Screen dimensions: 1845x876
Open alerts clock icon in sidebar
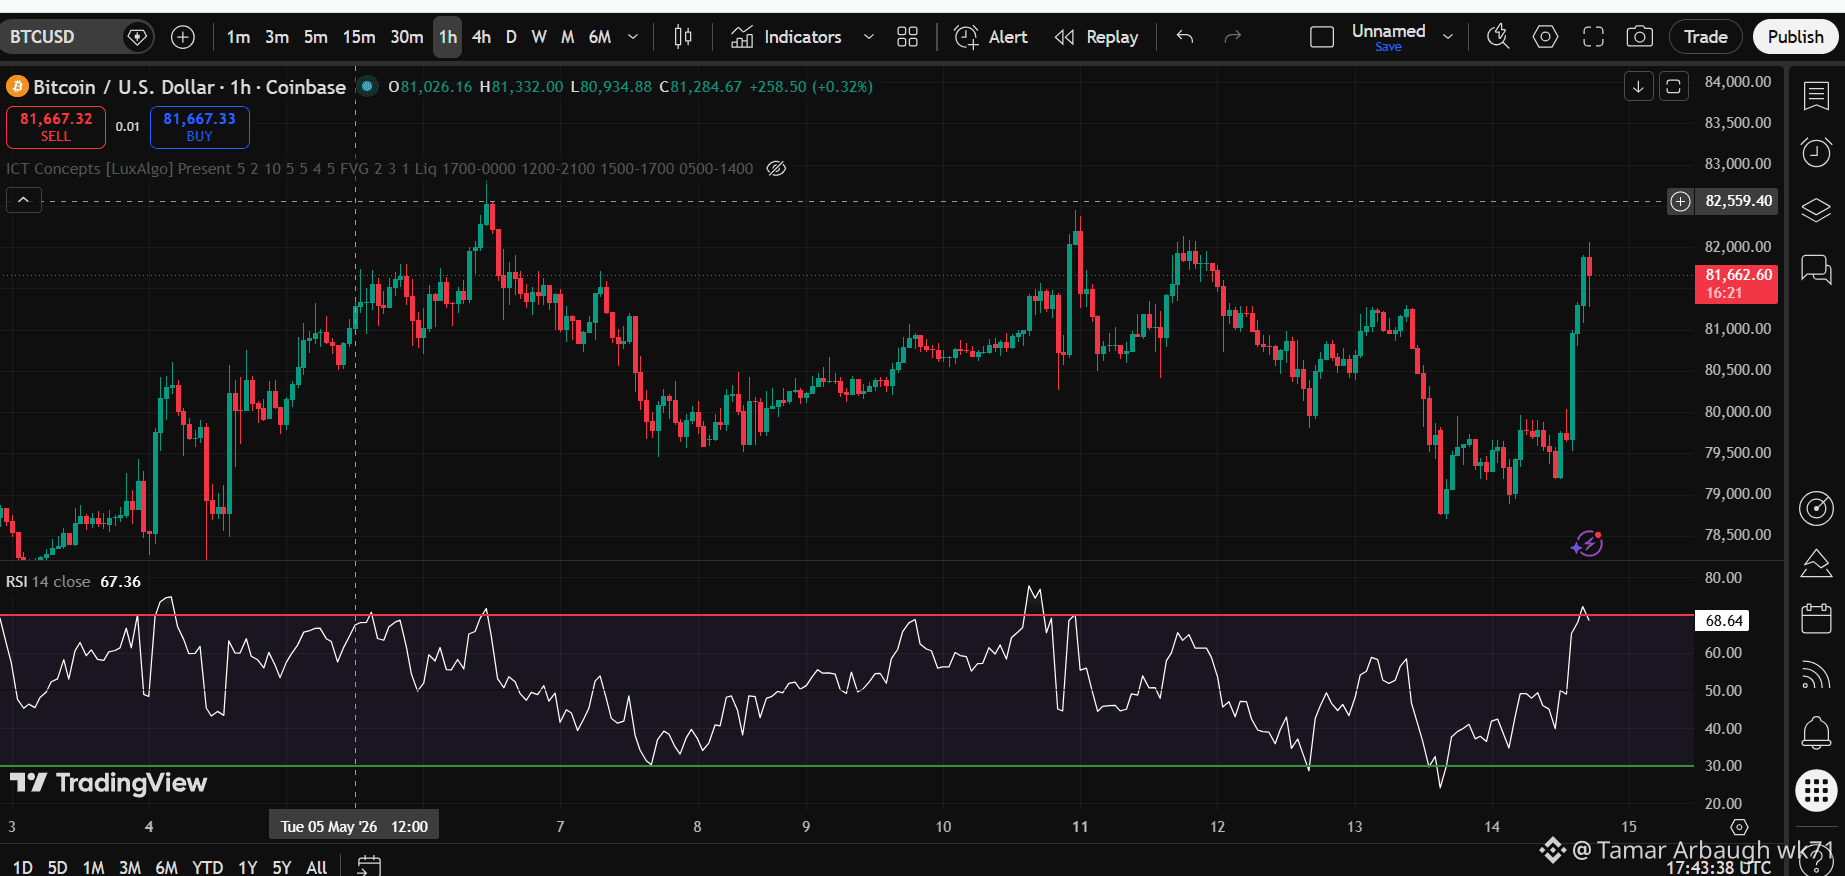1816,152
